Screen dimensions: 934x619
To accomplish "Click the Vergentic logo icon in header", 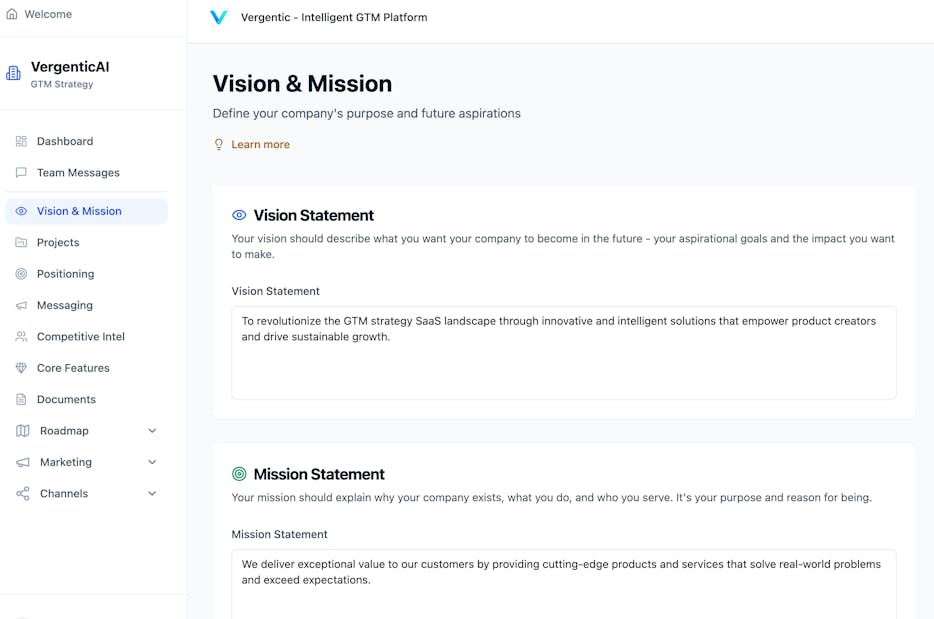I will [218, 17].
